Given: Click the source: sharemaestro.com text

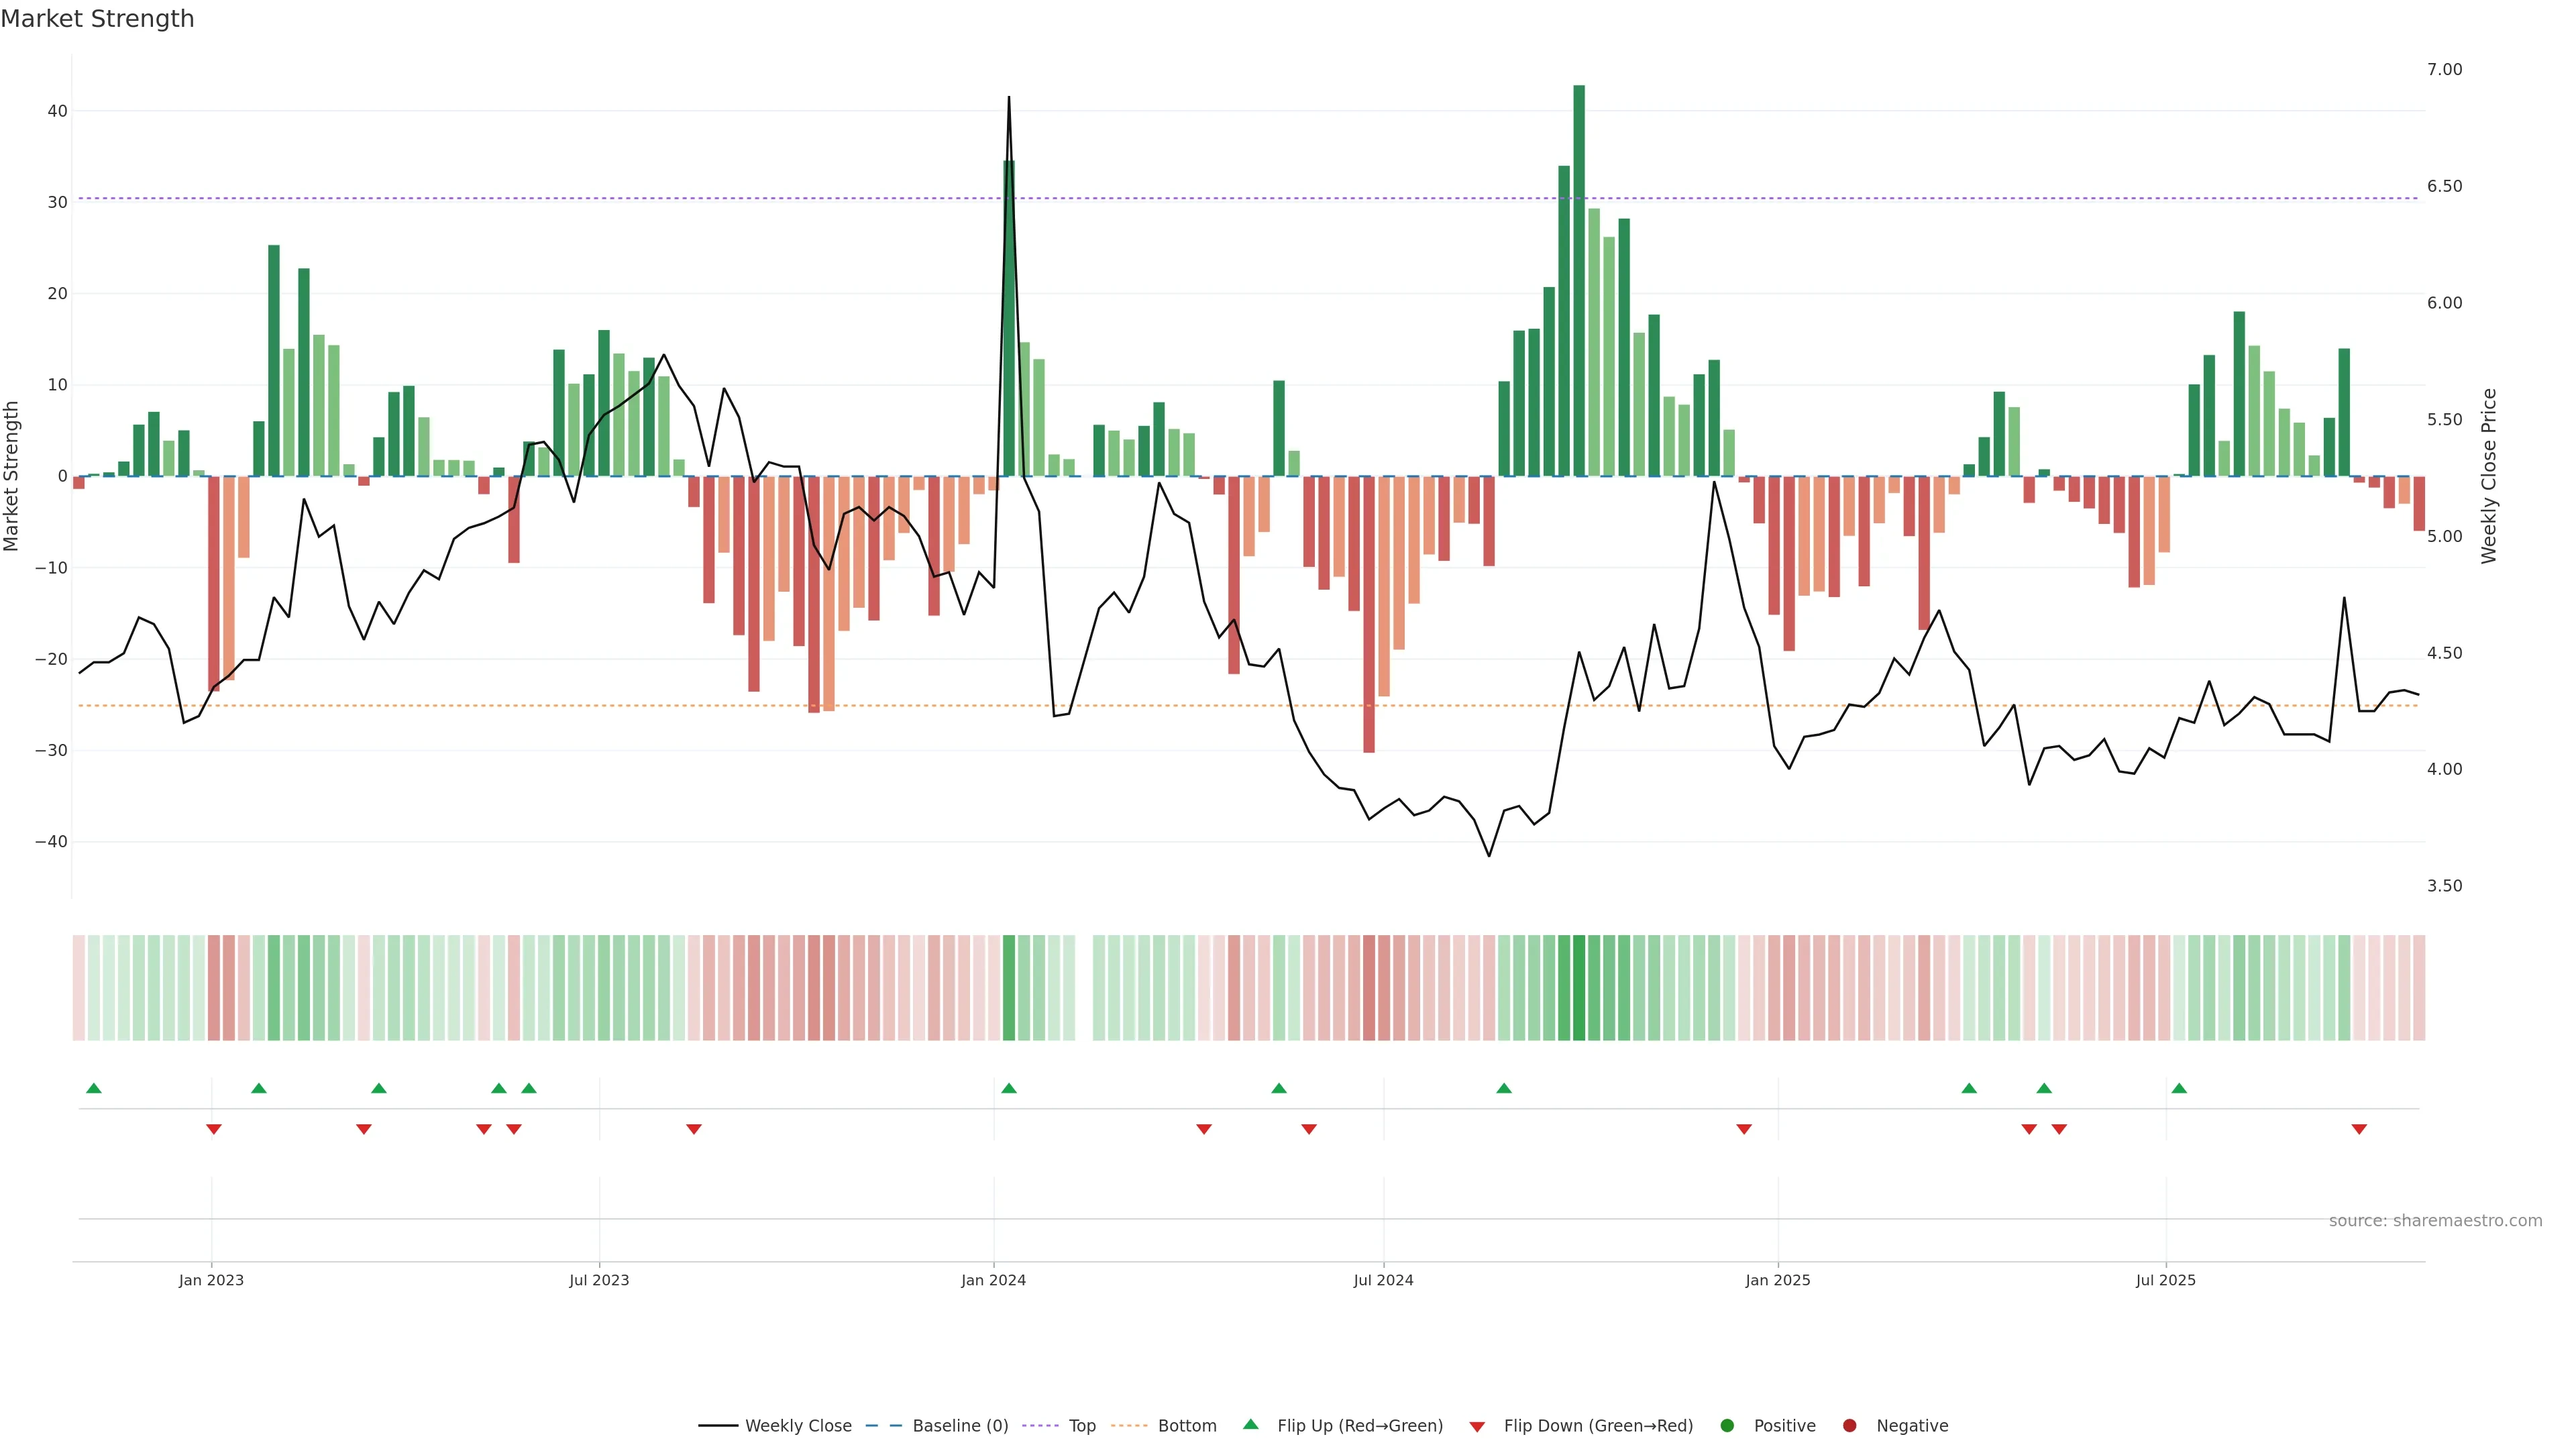Looking at the screenshot, I should [x=2435, y=1221].
